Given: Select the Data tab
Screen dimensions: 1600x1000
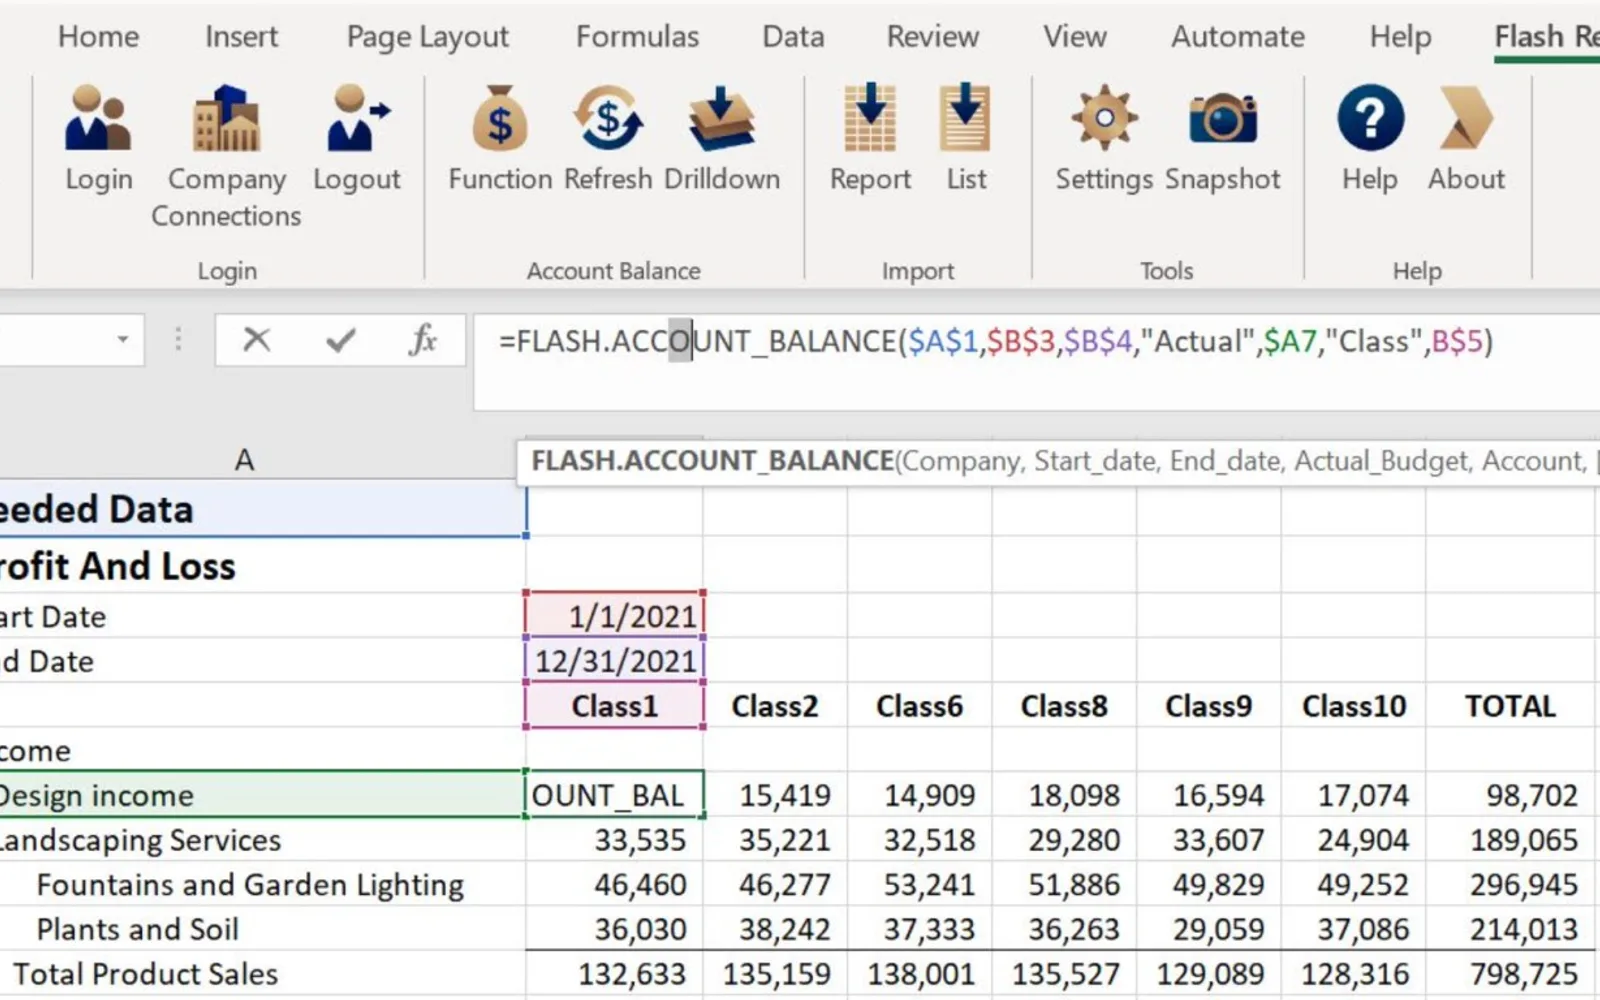Looking at the screenshot, I should (793, 36).
